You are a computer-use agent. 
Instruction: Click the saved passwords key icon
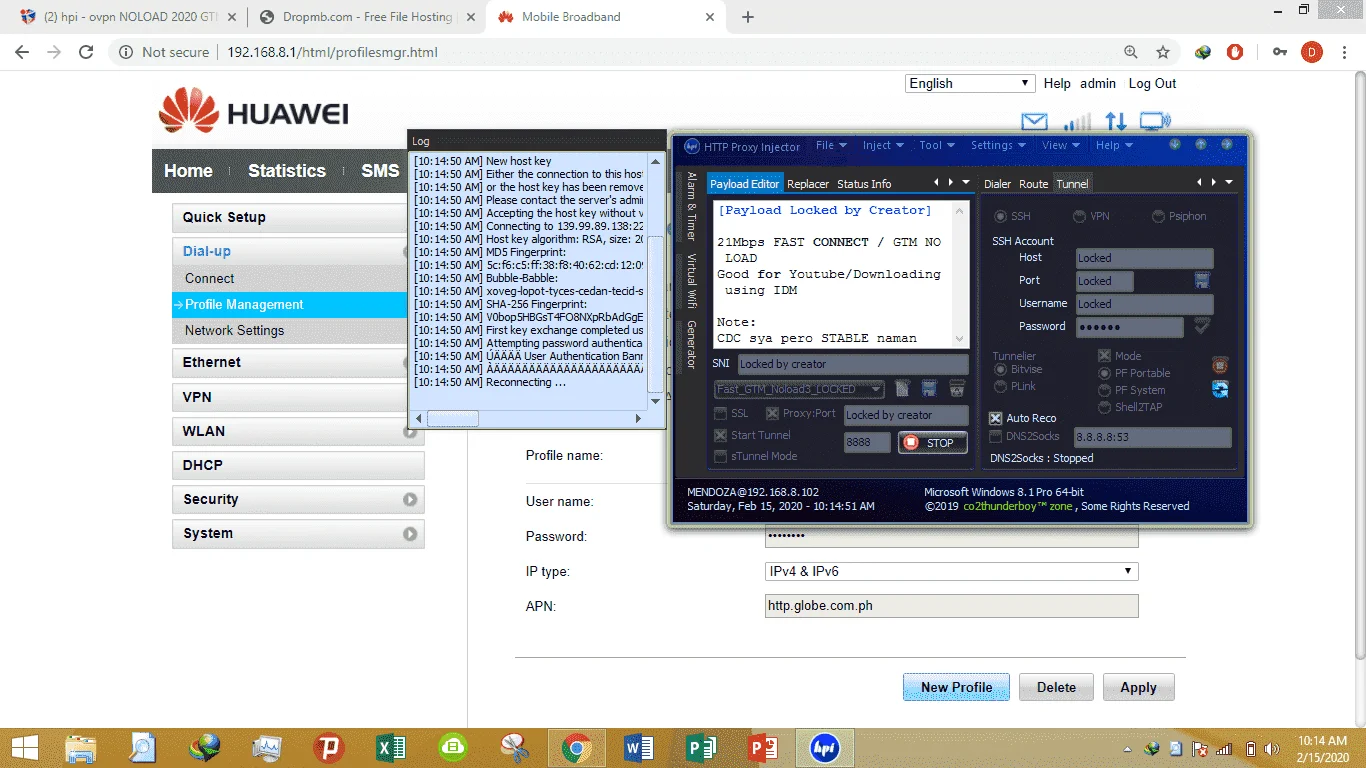(x=1279, y=52)
